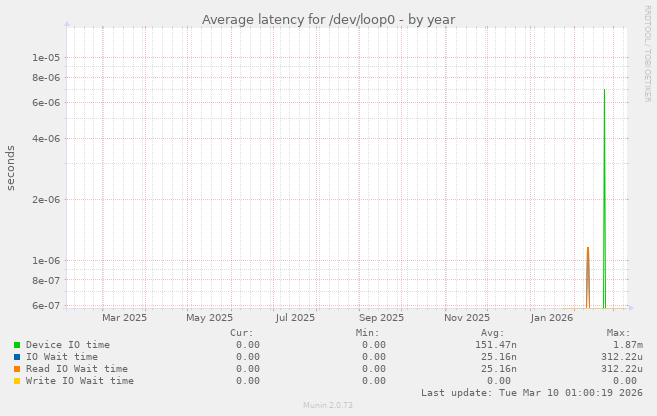Click the orange Read IO Wait spike

(588, 278)
